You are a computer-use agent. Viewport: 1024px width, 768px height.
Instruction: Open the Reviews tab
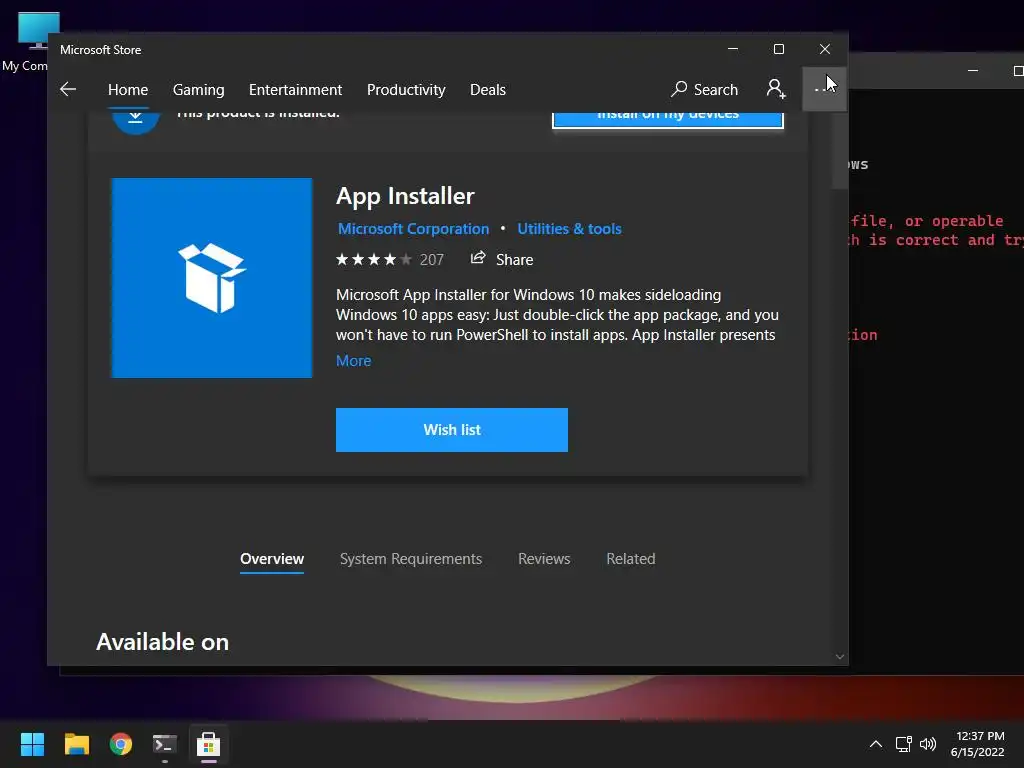544,559
